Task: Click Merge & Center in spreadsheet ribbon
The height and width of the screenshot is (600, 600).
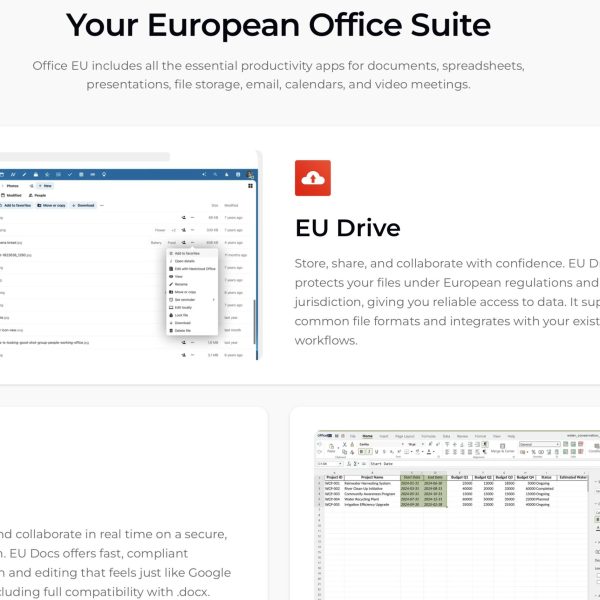Action: point(502,448)
